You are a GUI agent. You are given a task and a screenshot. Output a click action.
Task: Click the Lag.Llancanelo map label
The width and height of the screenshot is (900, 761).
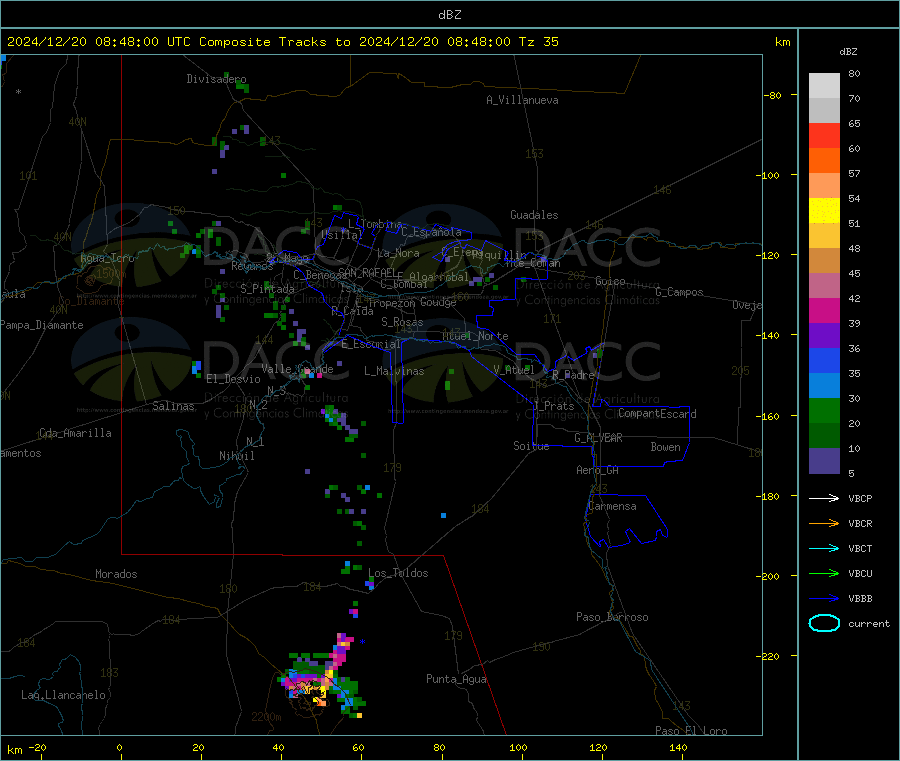coord(63,695)
